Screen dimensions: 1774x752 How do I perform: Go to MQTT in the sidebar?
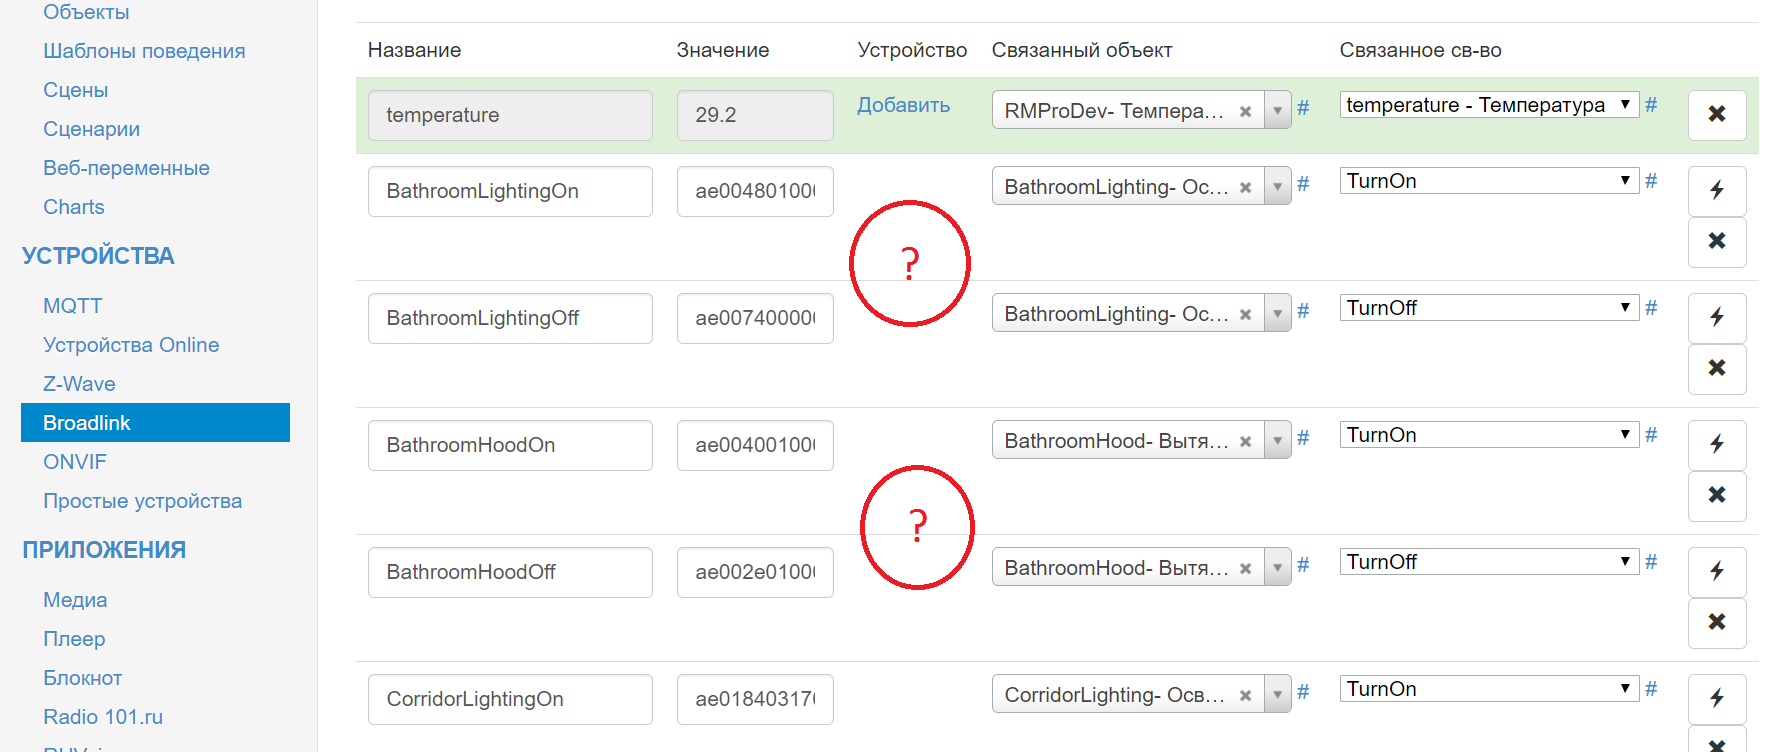[72, 306]
